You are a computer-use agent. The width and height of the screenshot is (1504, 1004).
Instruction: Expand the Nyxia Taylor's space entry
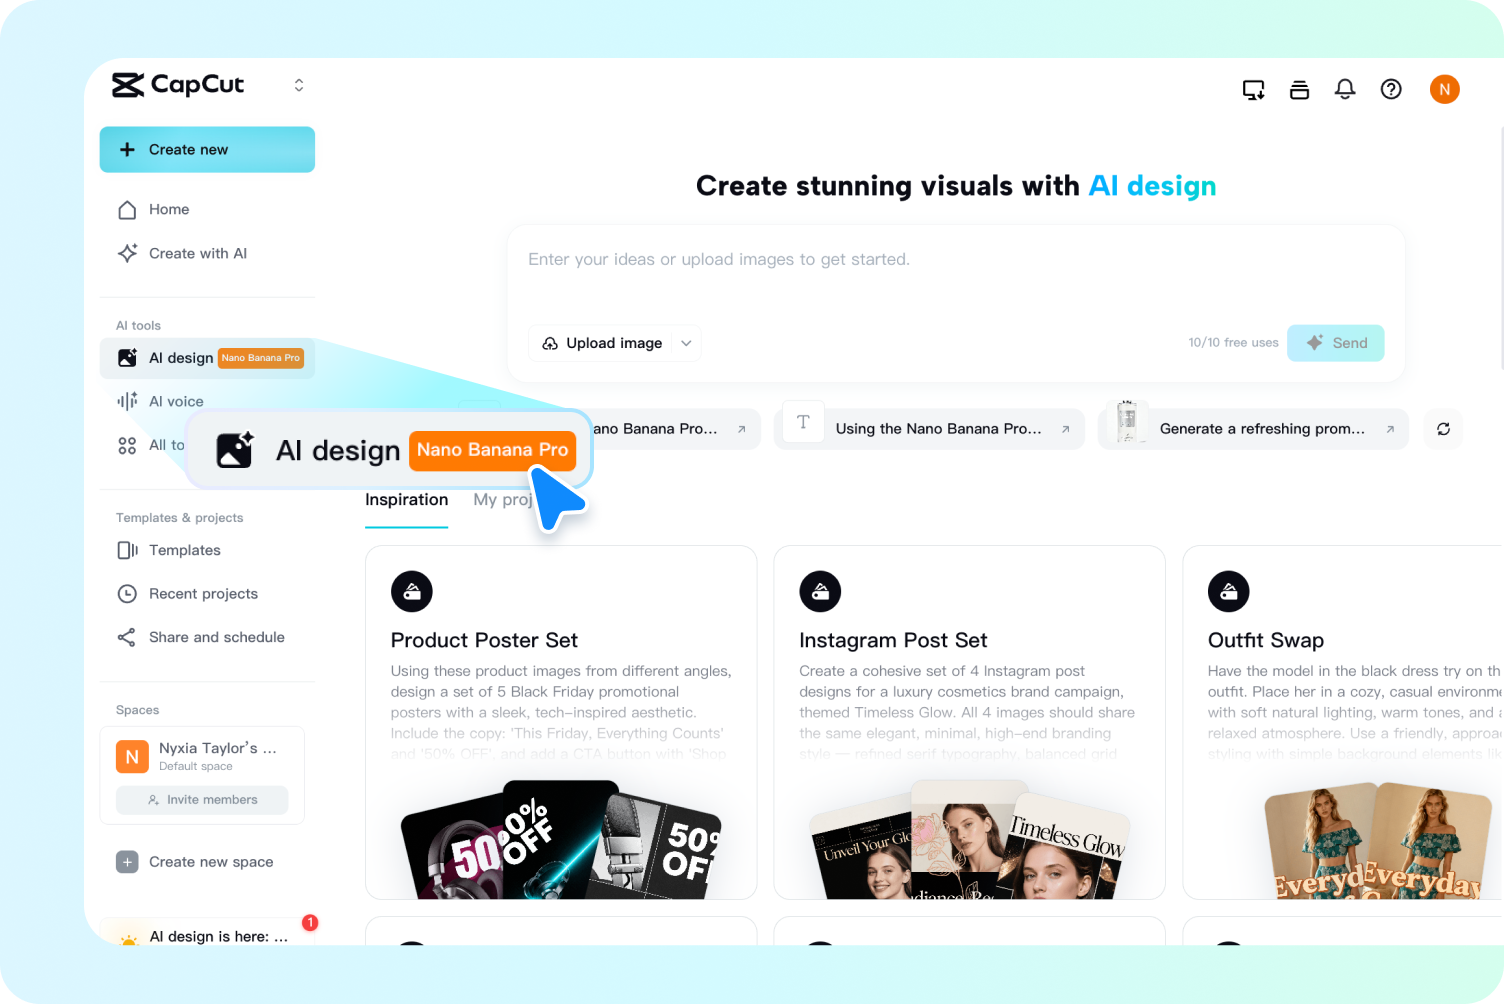pos(202,756)
